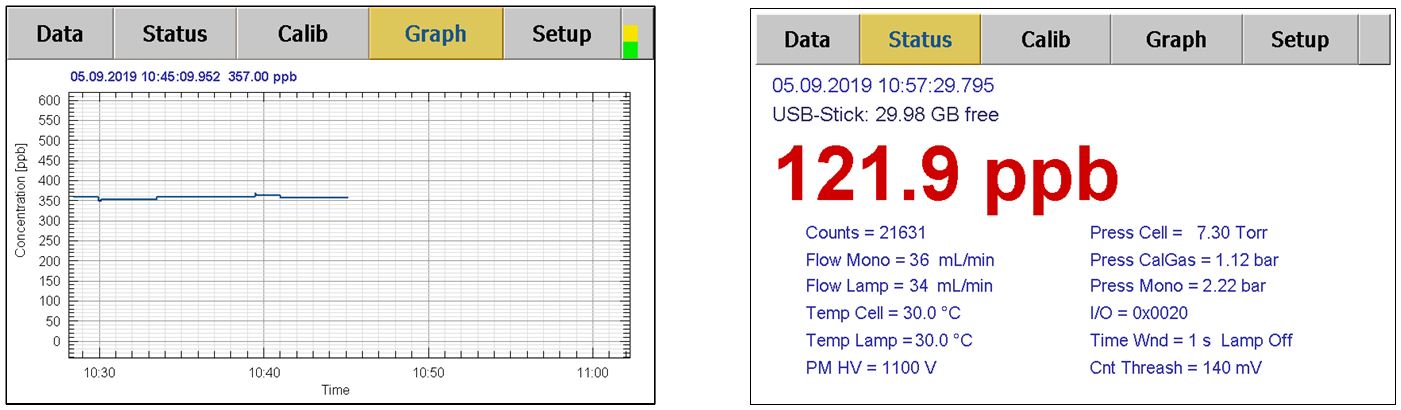Image resolution: width=1401 pixels, height=410 pixels.
Task: Click the green status indicator light
Action: coord(631,49)
